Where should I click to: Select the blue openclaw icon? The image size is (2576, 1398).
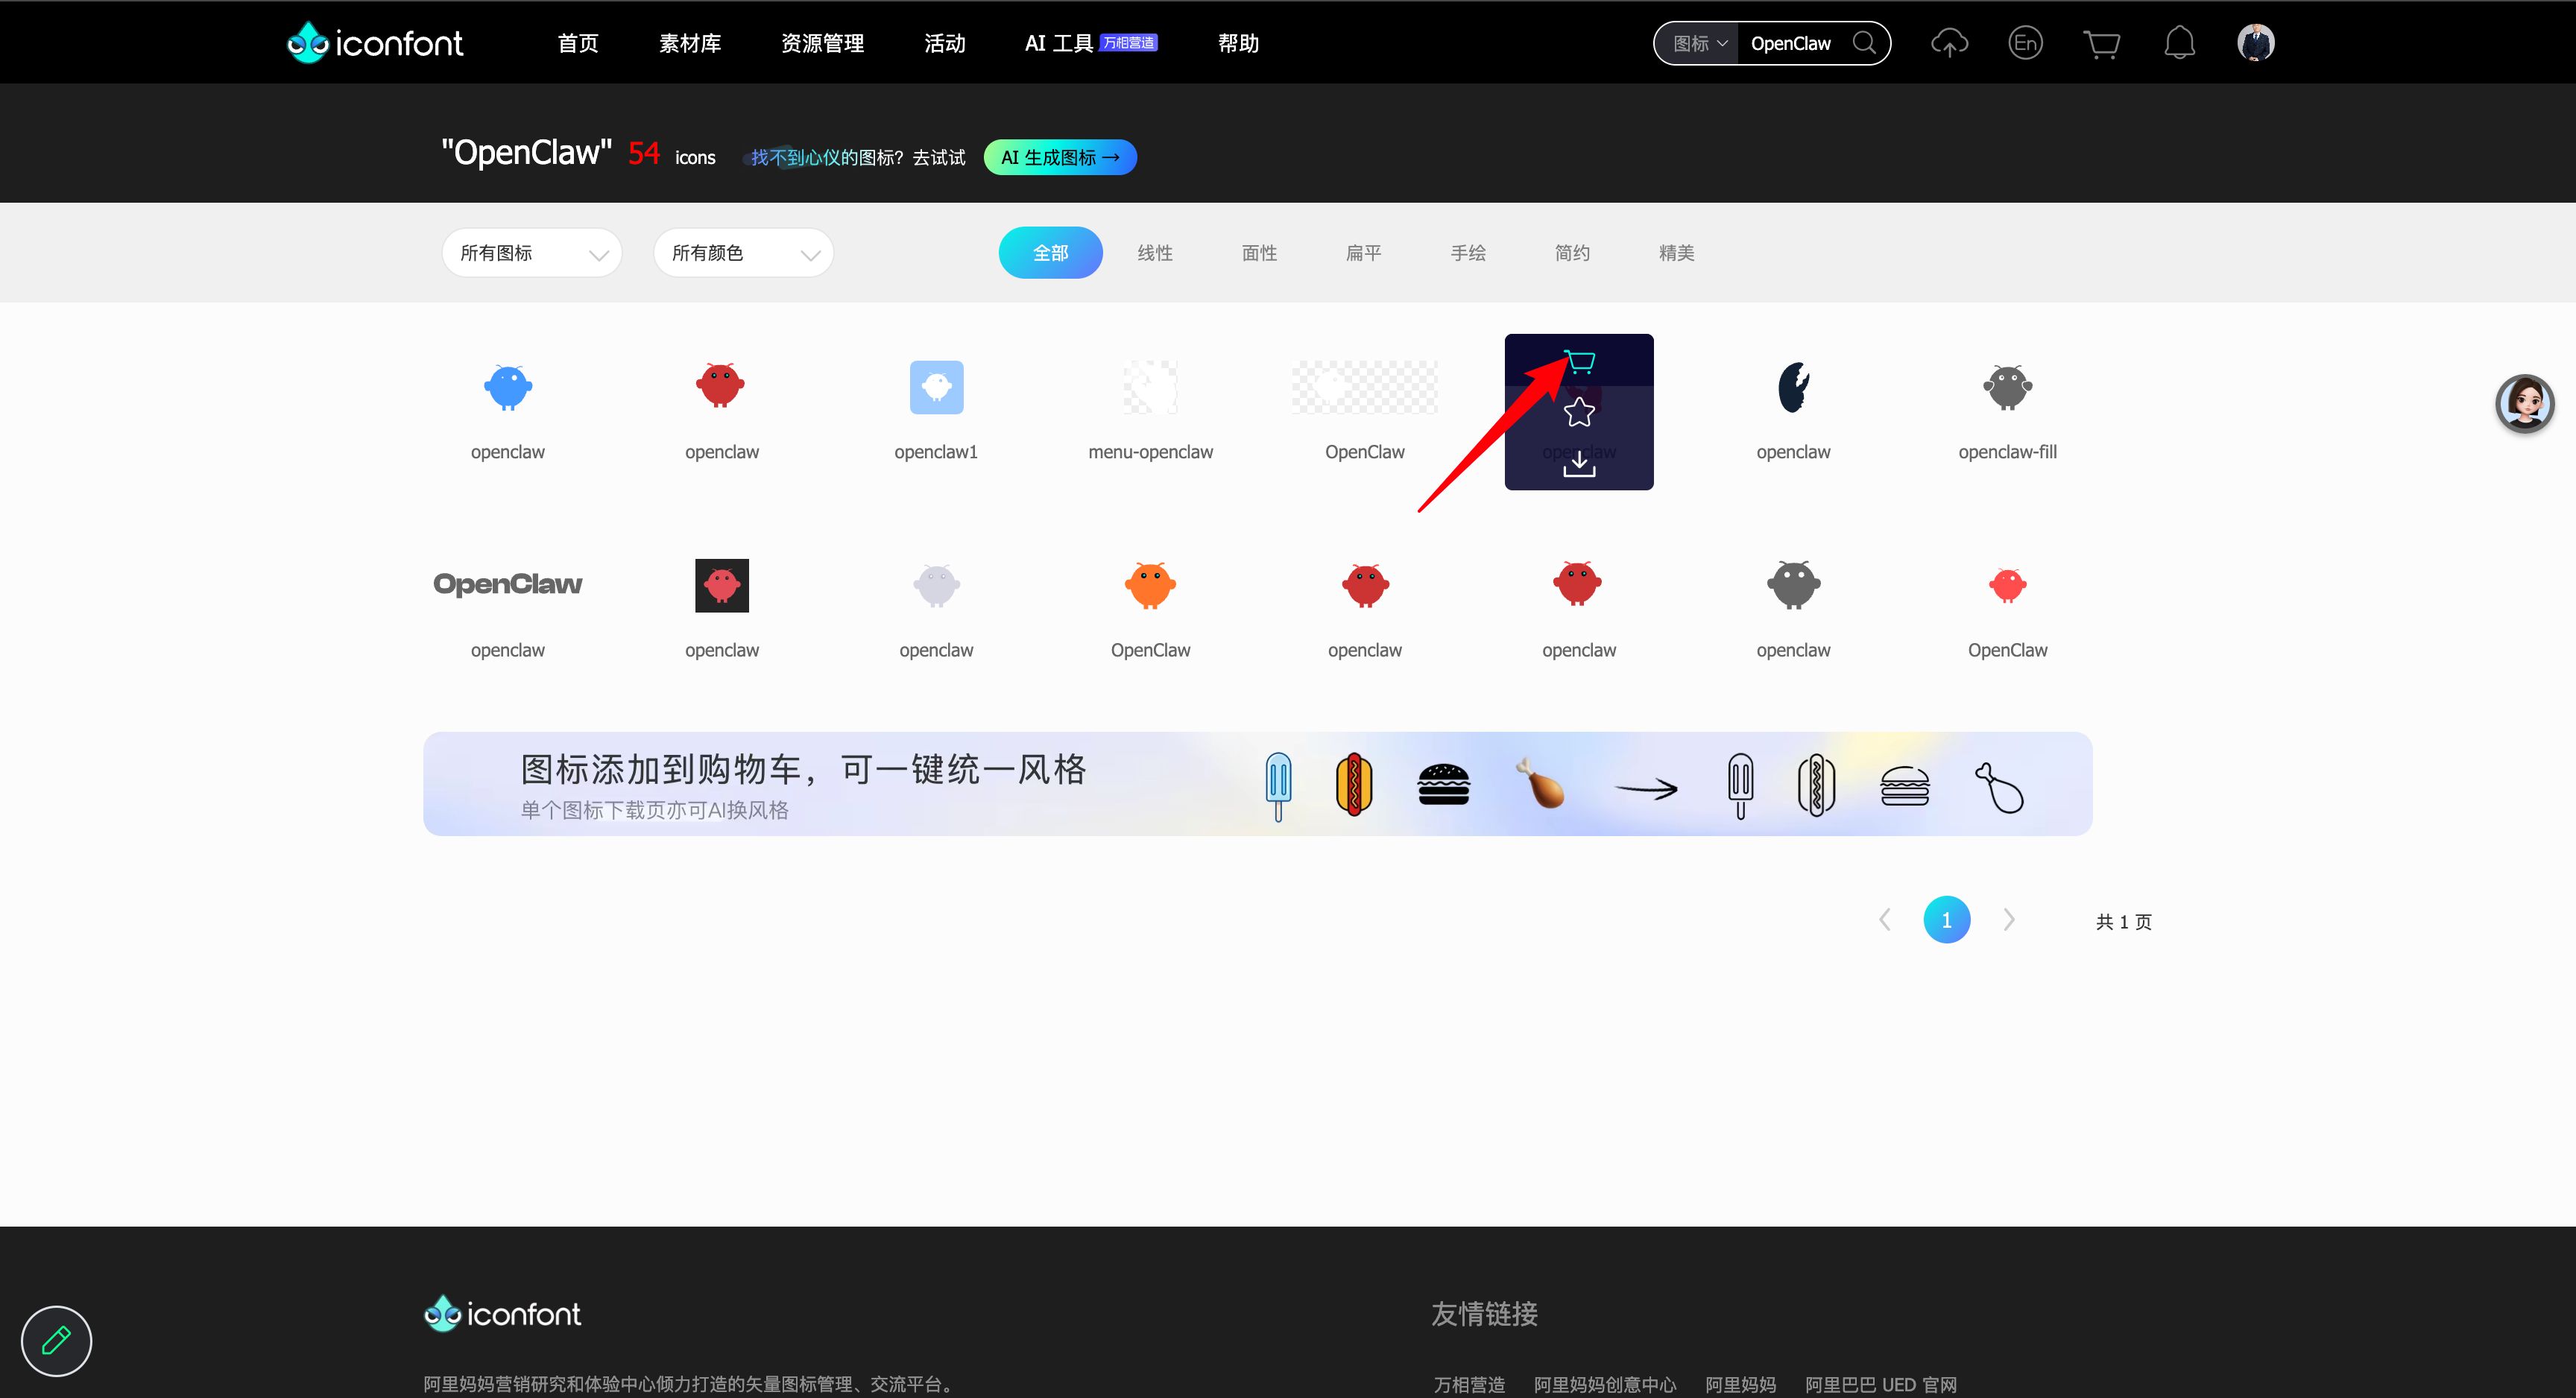(508, 387)
